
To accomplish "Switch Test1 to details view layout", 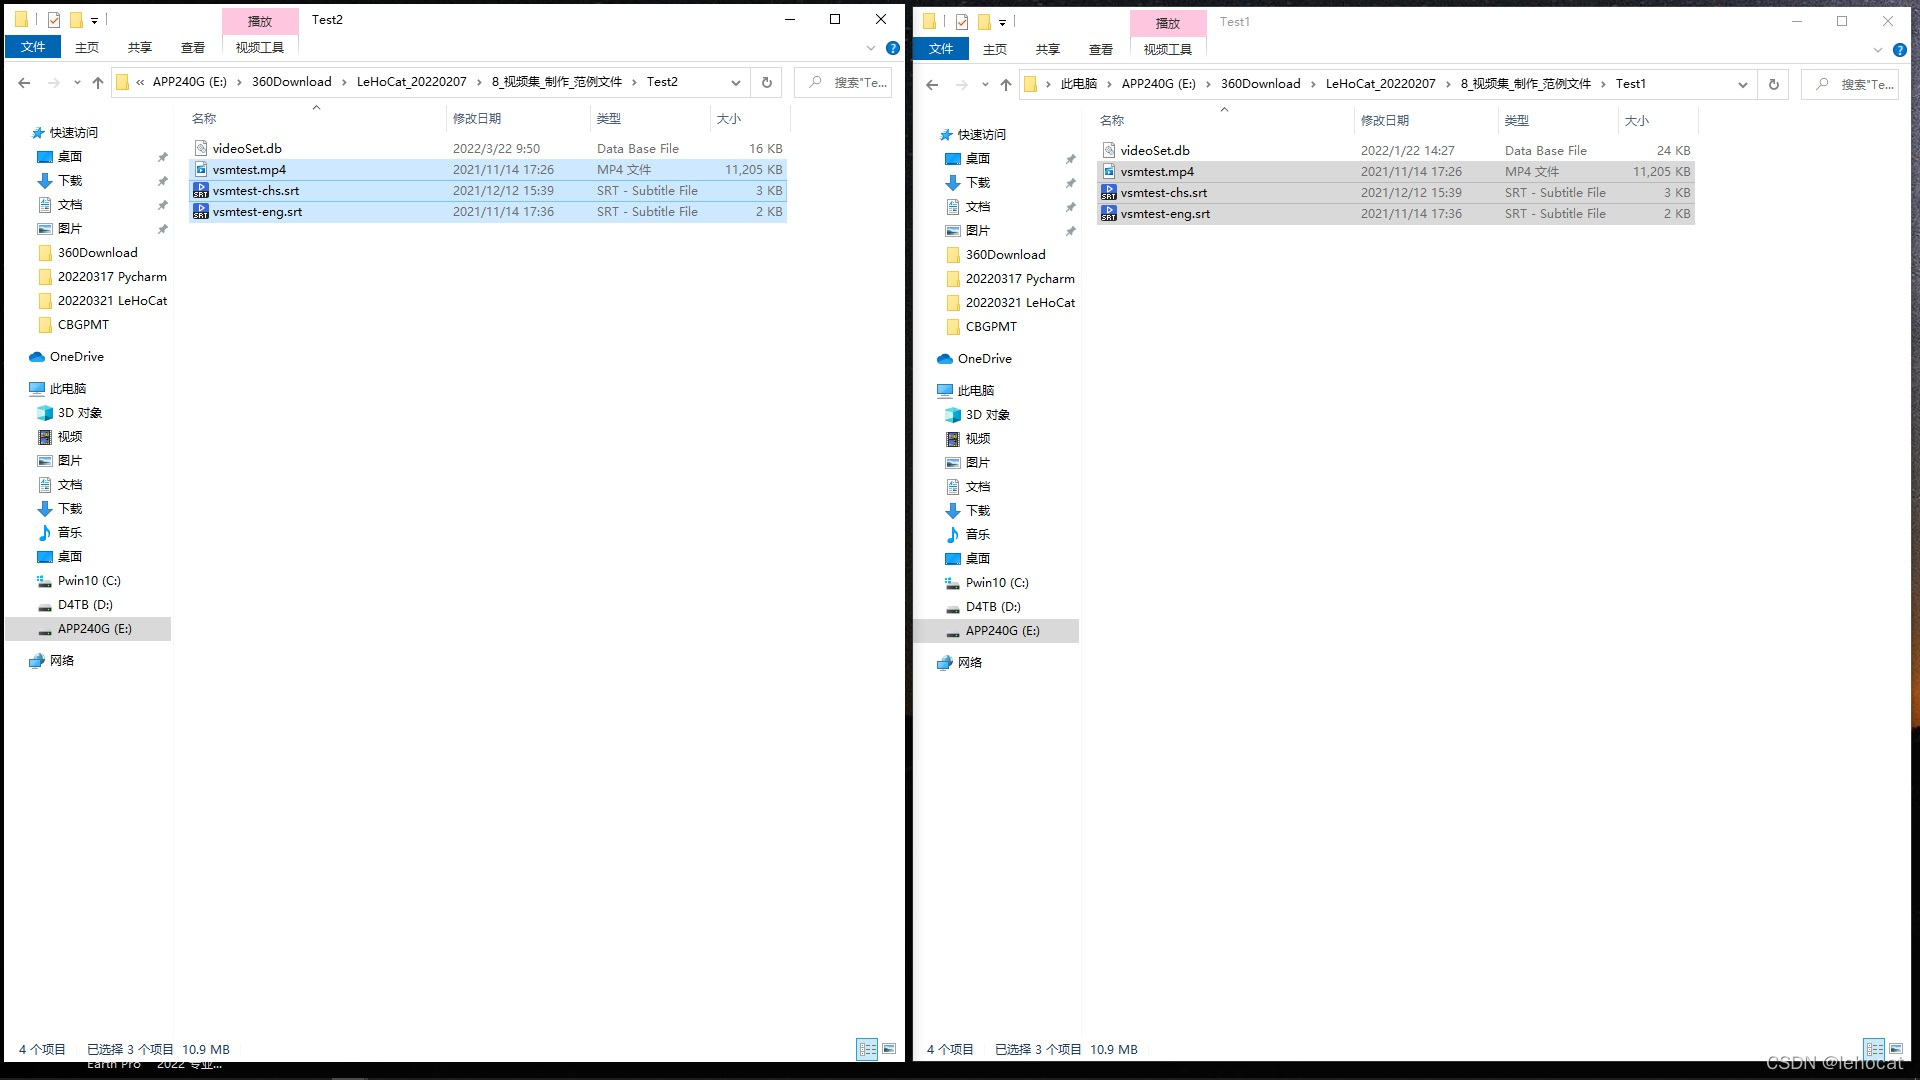I will pos(1874,1049).
